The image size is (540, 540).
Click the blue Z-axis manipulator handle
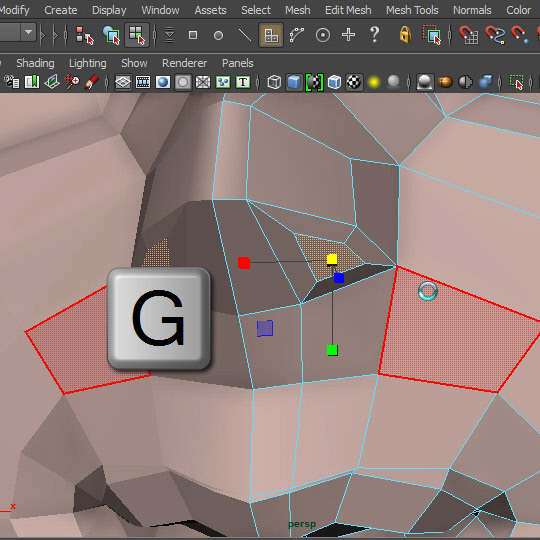tap(339, 278)
